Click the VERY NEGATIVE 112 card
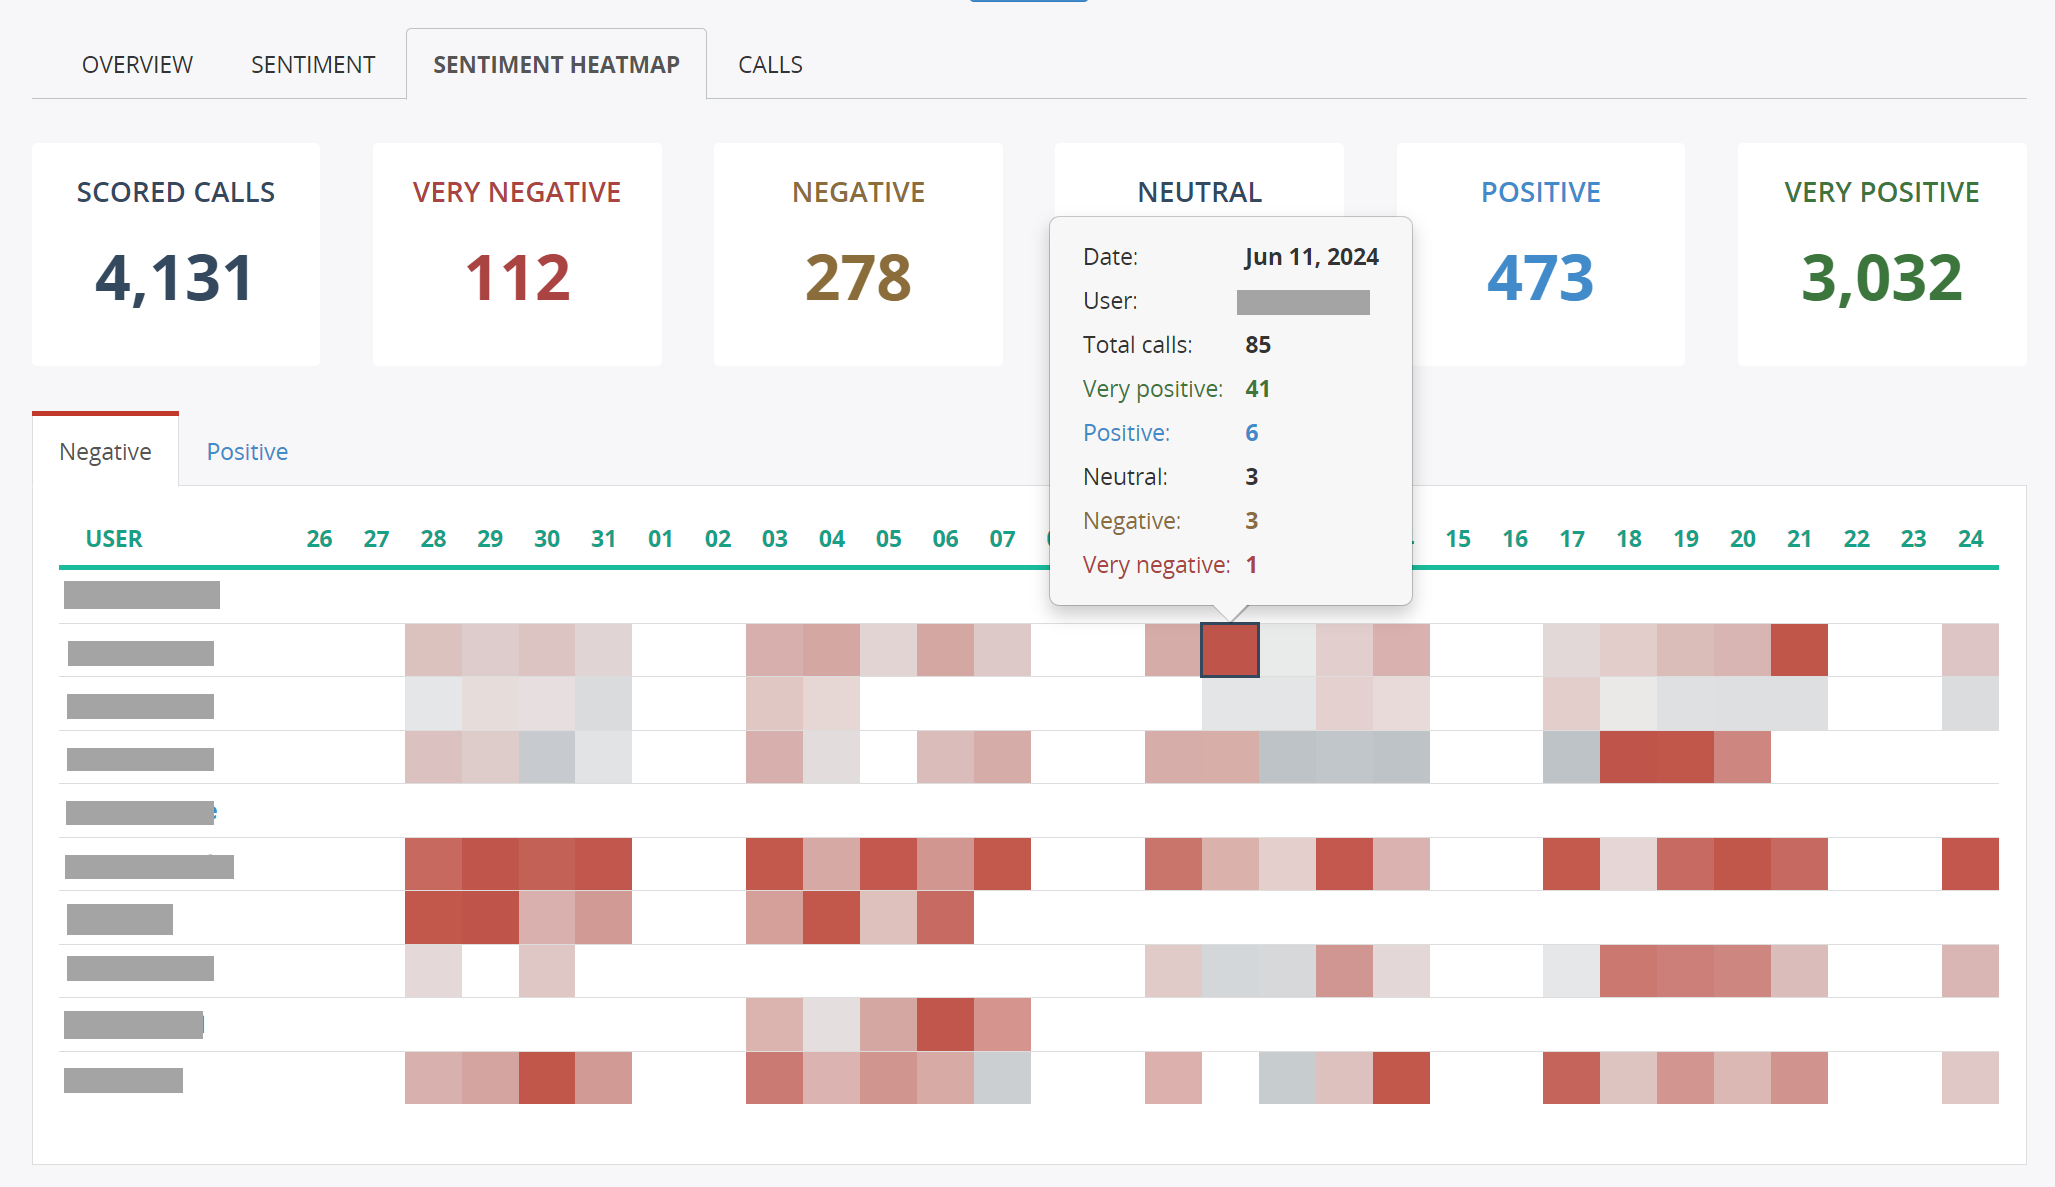The width and height of the screenshot is (2055, 1187). click(517, 254)
